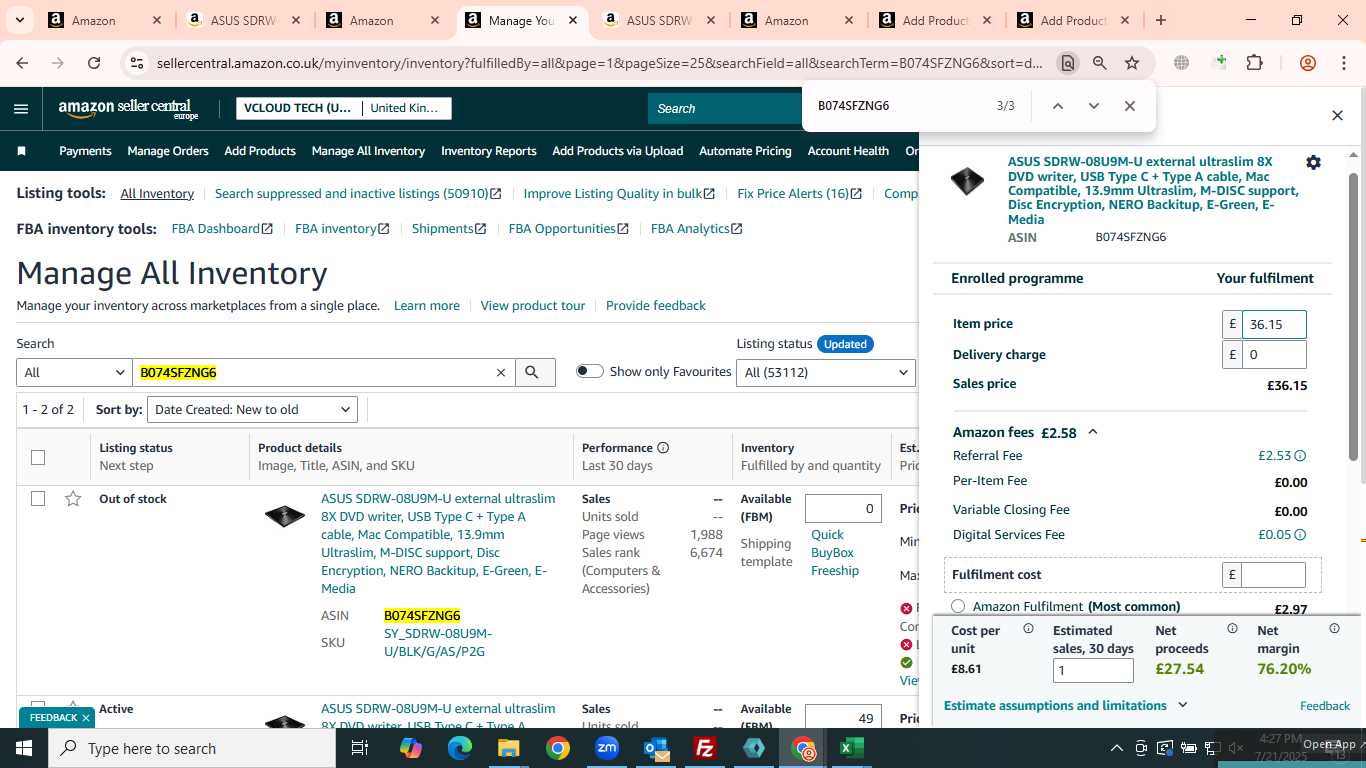
Task: Select Amazon Fulfilment radio option
Action: pyautogui.click(x=958, y=606)
